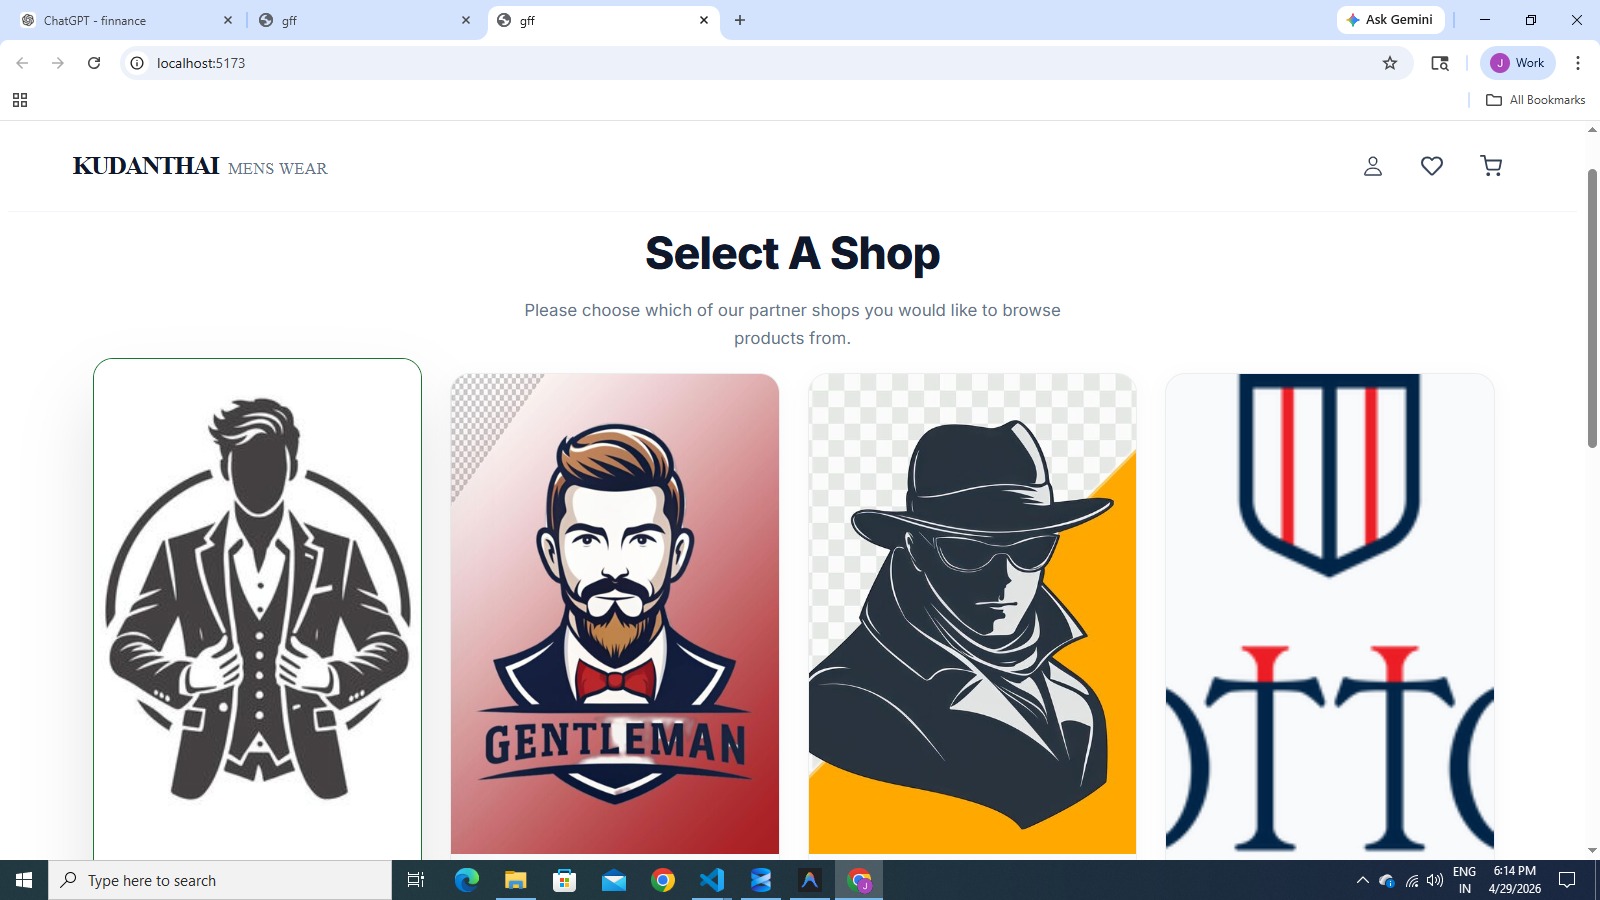Expand the system tray hidden icons chevron

click(1362, 881)
